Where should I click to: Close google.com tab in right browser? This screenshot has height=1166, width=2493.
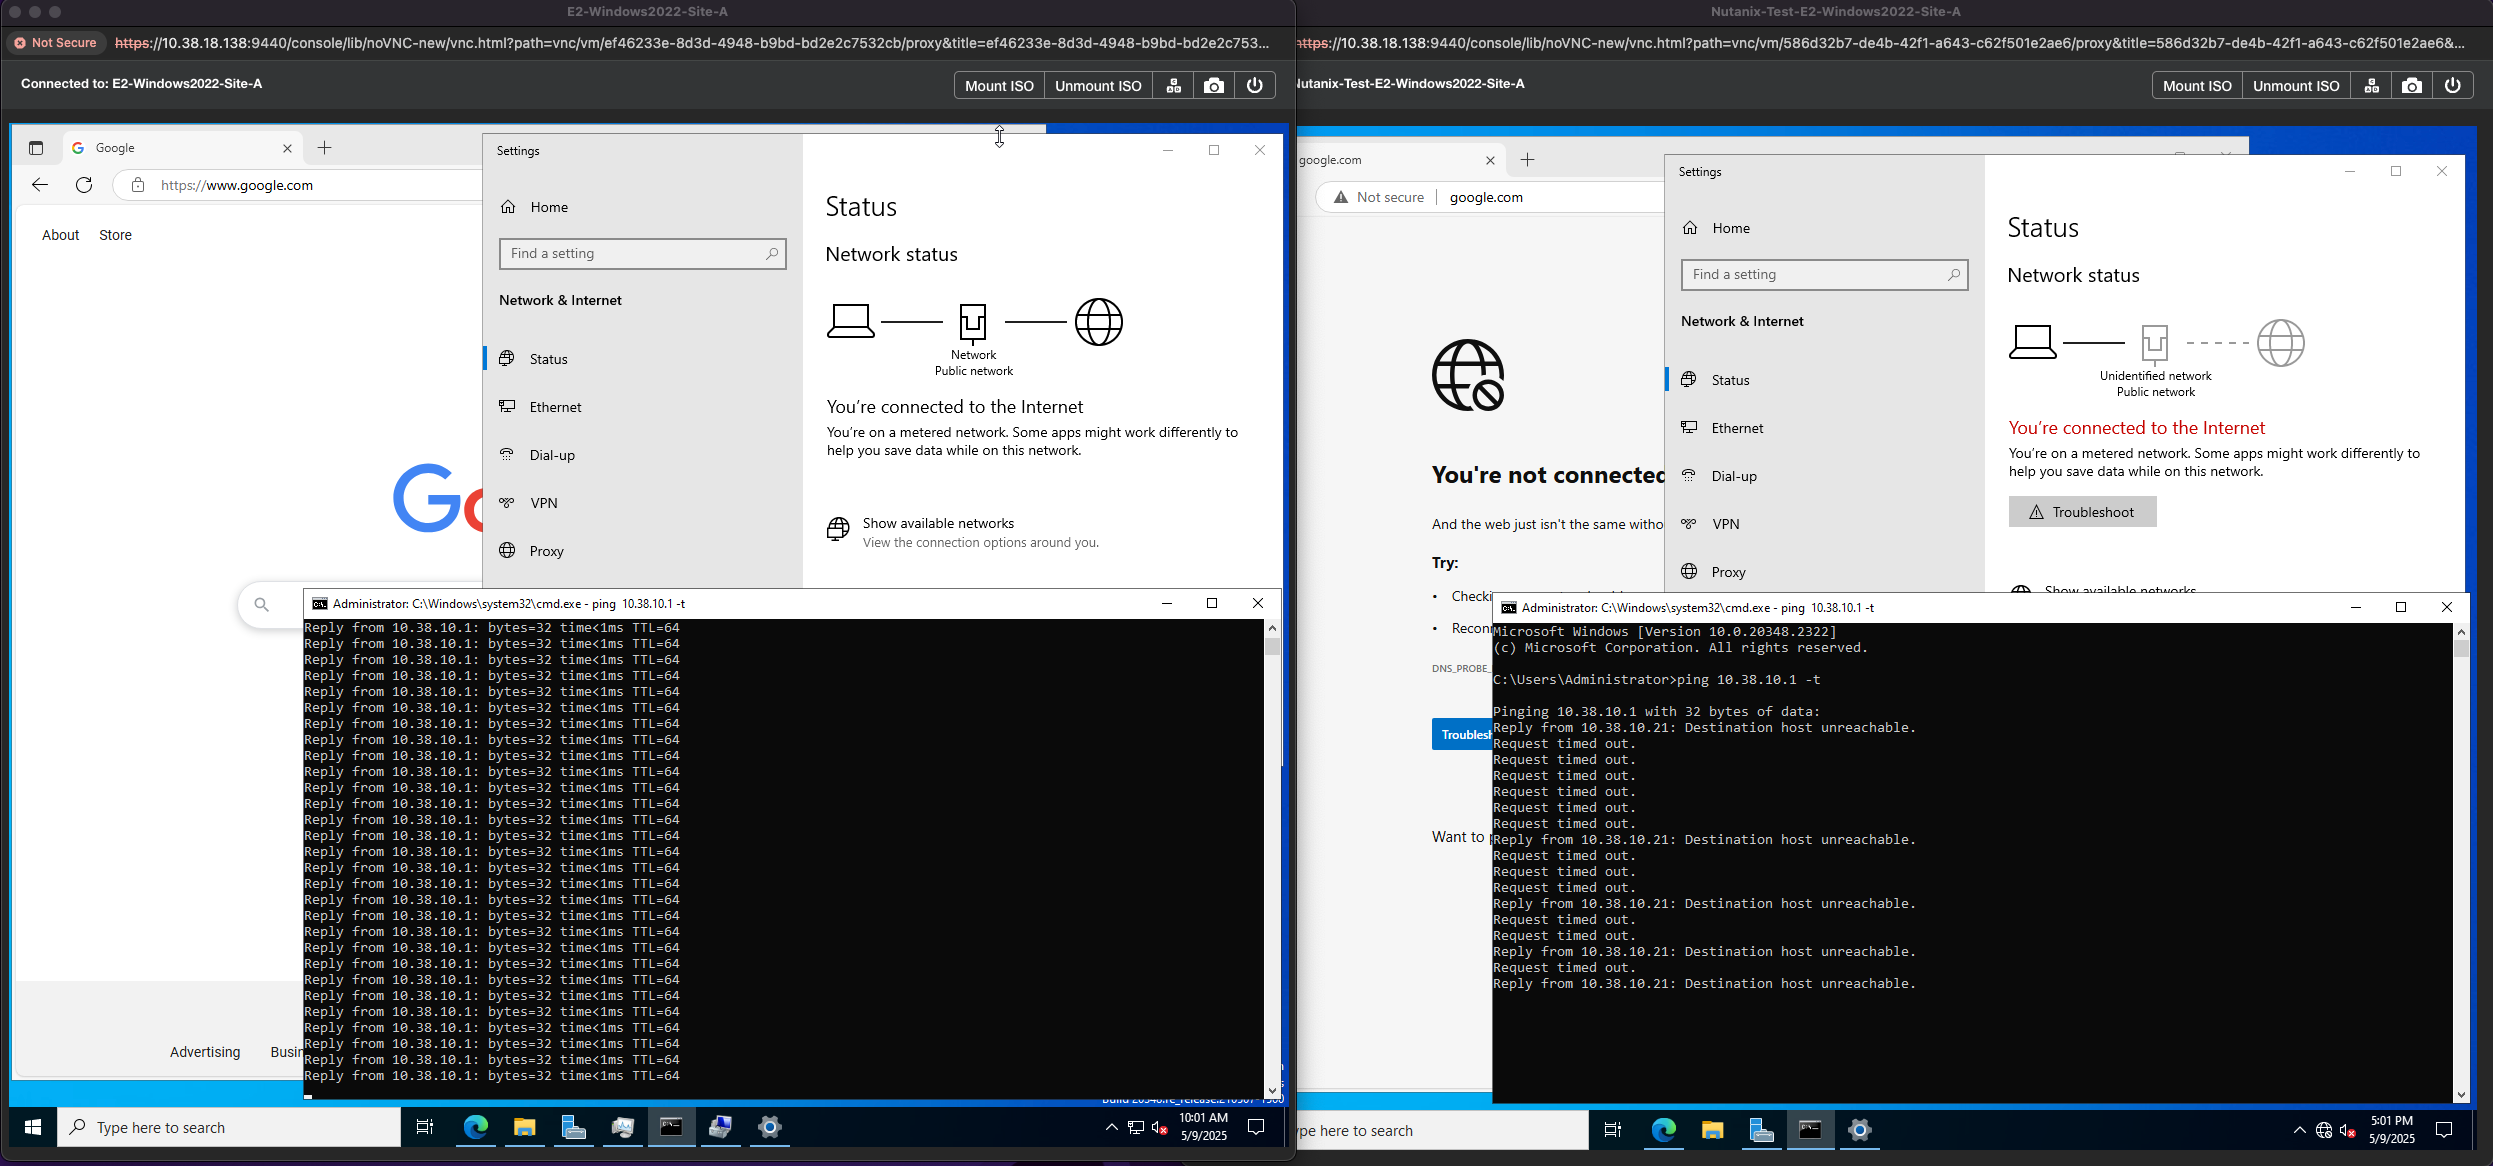[1490, 160]
